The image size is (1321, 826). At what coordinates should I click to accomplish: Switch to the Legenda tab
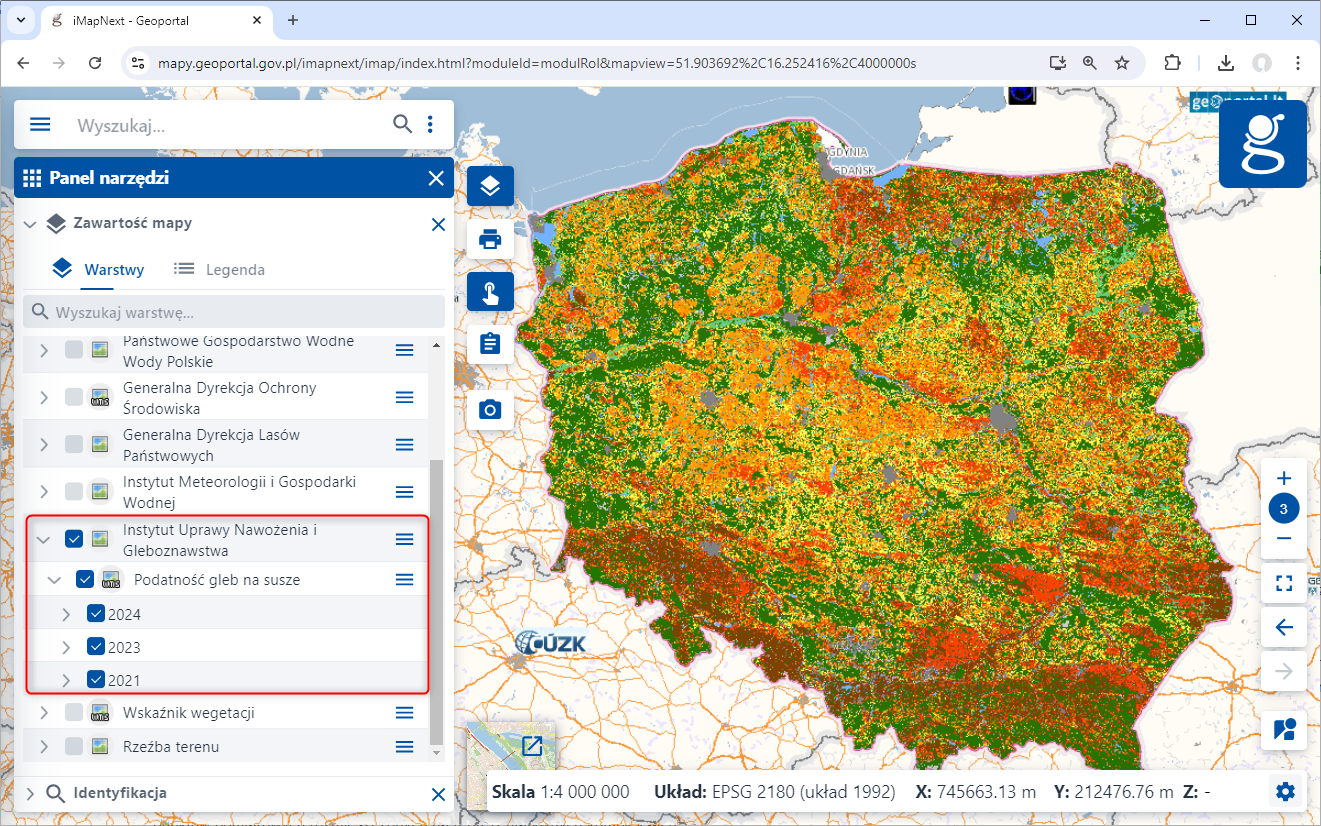pyautogui.click(x=219, y=269)
